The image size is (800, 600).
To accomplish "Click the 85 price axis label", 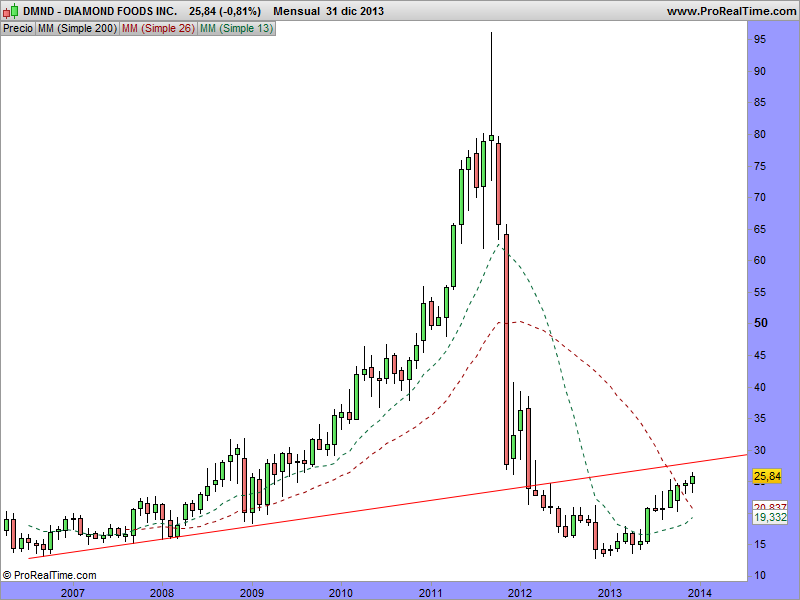I will [760, 103].
